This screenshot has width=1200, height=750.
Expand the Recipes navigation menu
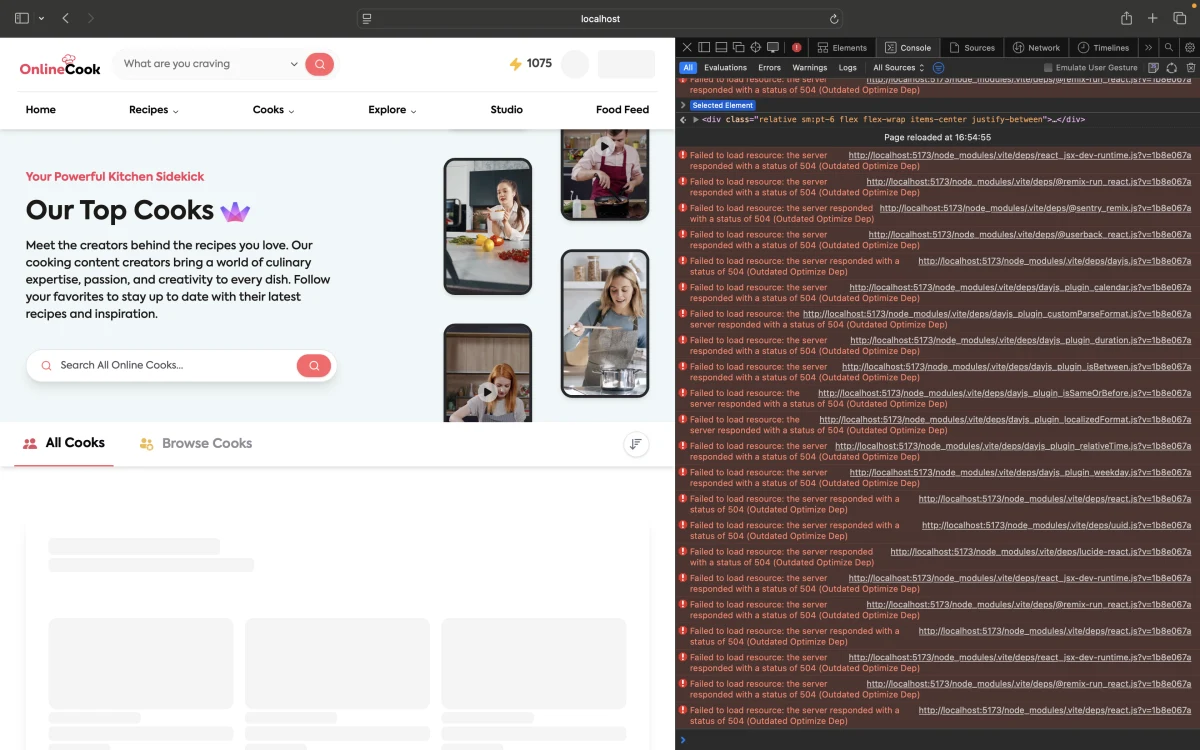[153, 110]
